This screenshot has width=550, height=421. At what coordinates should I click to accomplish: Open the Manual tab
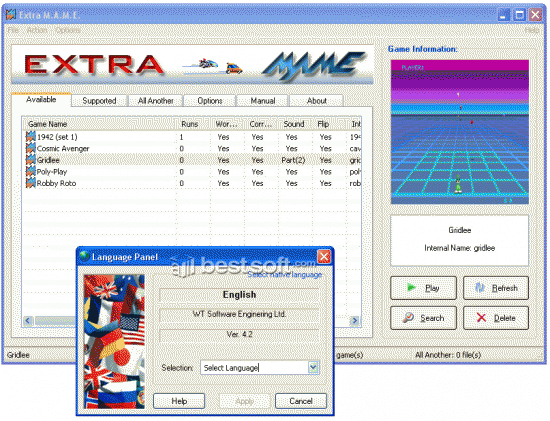263,101
